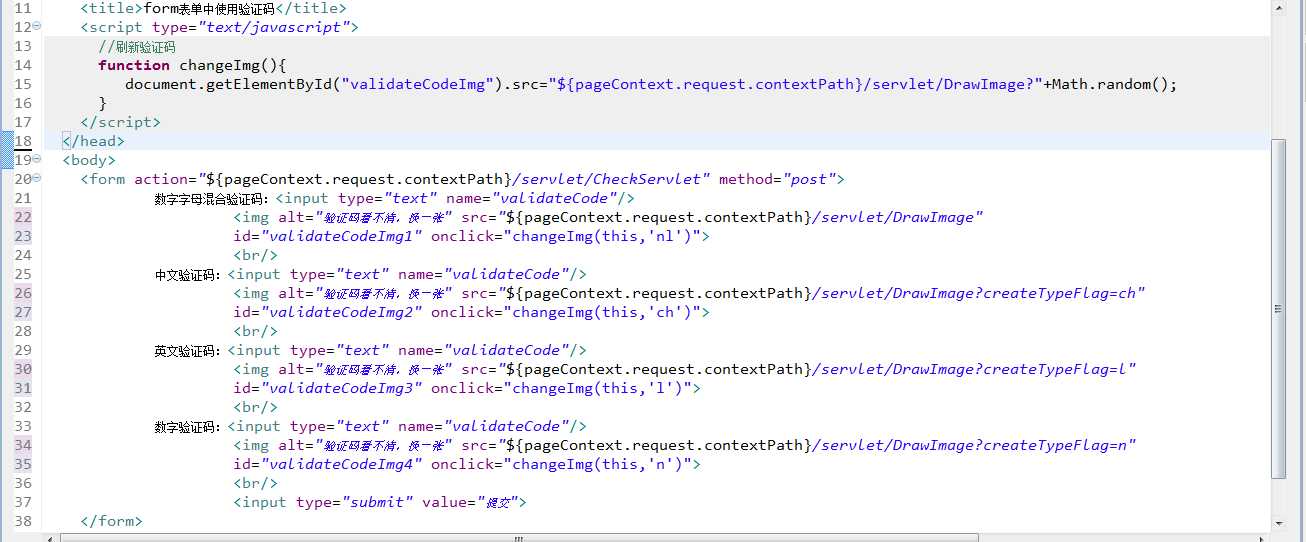
Task: Click line number 31 in the gutter
Action: [23, 388]
